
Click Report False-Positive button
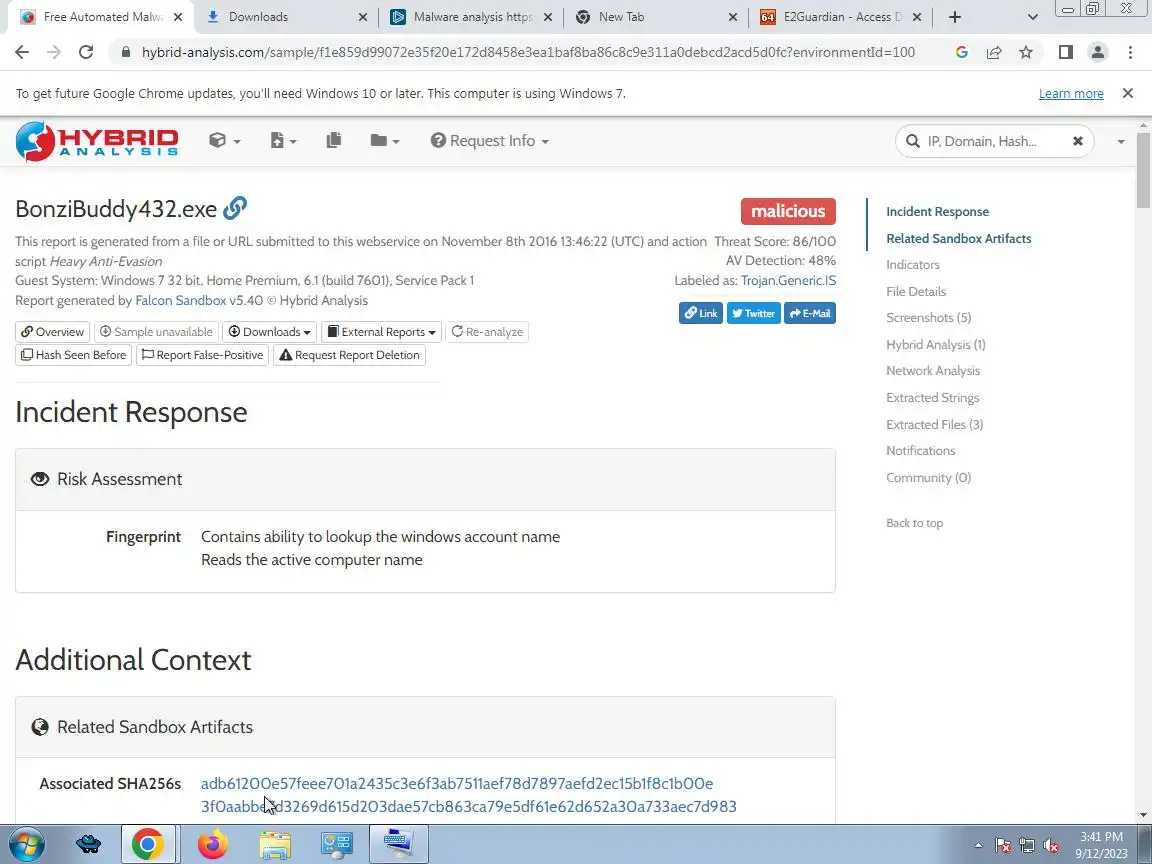point(202,355)
